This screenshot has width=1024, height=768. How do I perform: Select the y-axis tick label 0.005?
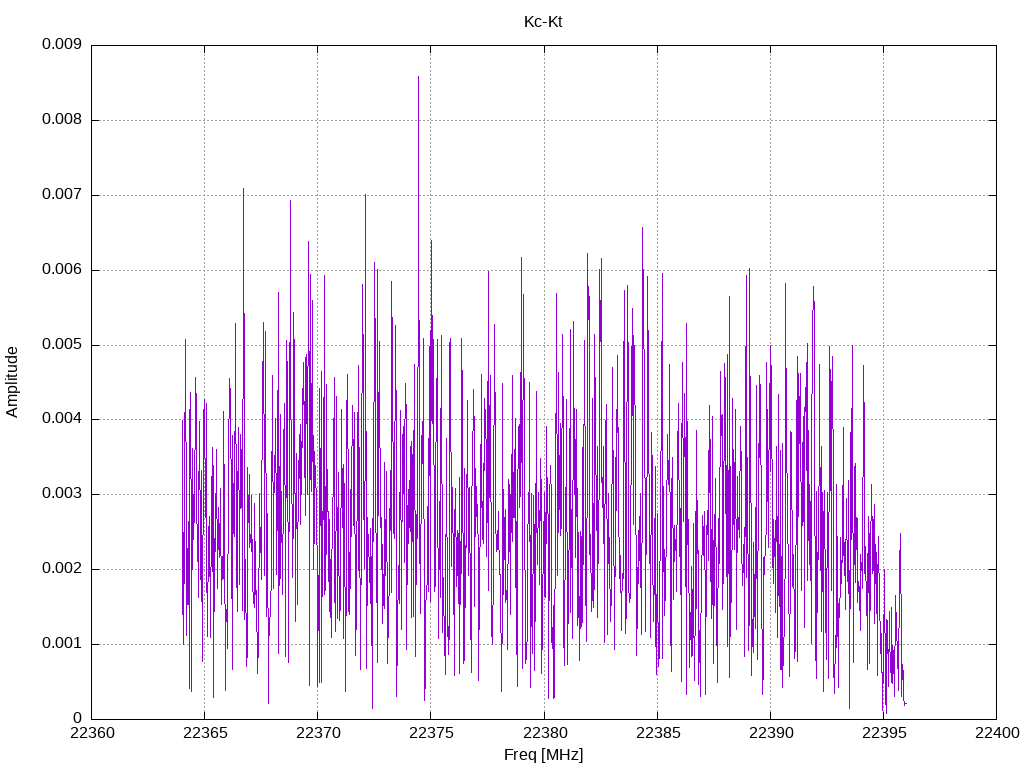pos(62,344)
